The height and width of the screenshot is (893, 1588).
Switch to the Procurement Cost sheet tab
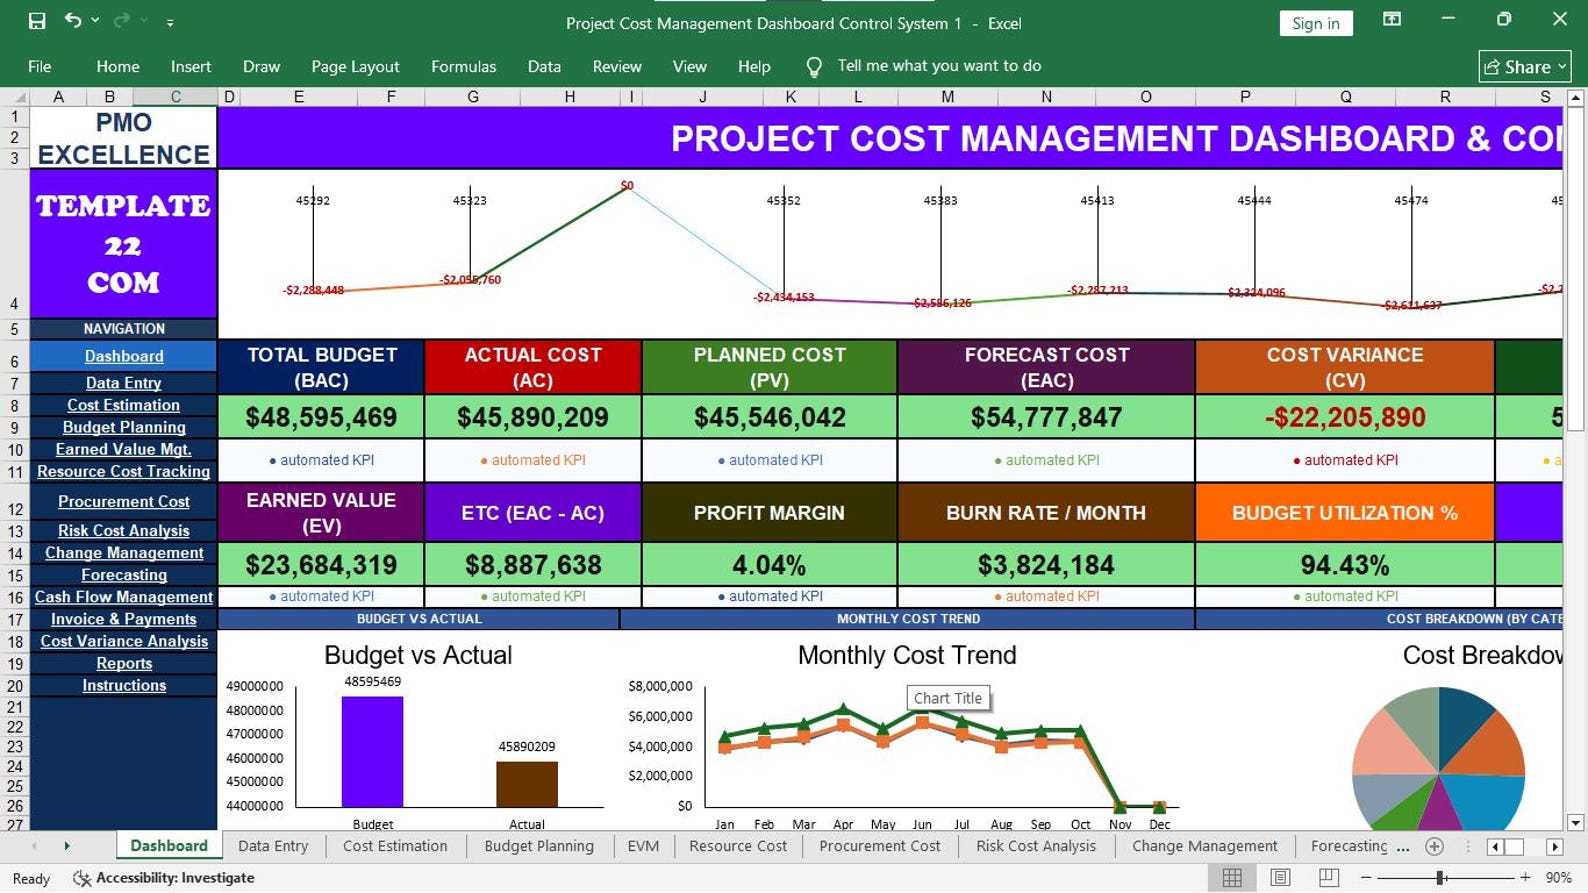click(x=880, y=846)
